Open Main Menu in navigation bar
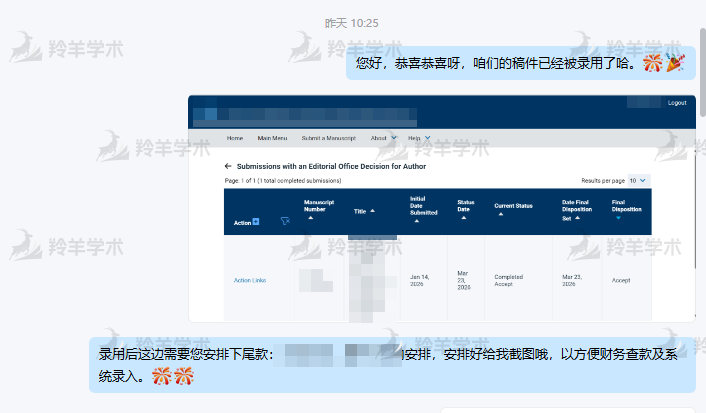 pyautogui.click(x=272, y=138)
